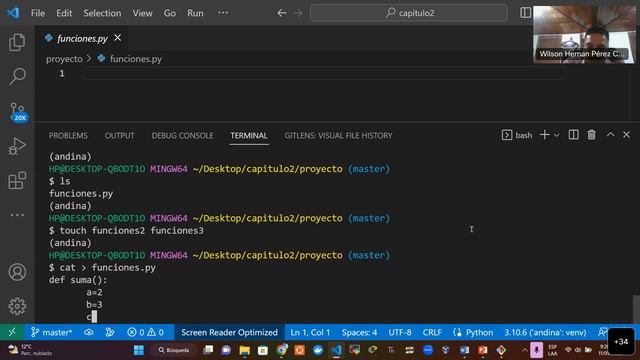The image size is (640, 360).
Task: Open the File menu
Action: [x=38, y=13]
